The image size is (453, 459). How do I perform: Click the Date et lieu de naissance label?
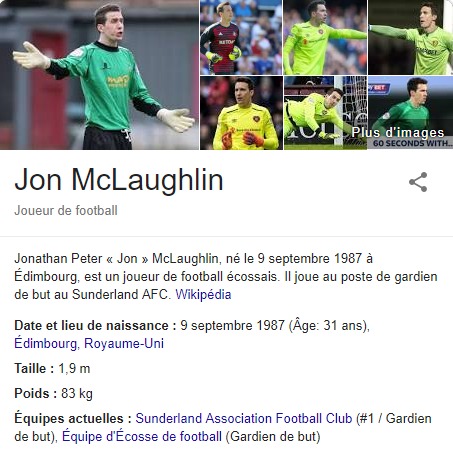coord(95,325)
